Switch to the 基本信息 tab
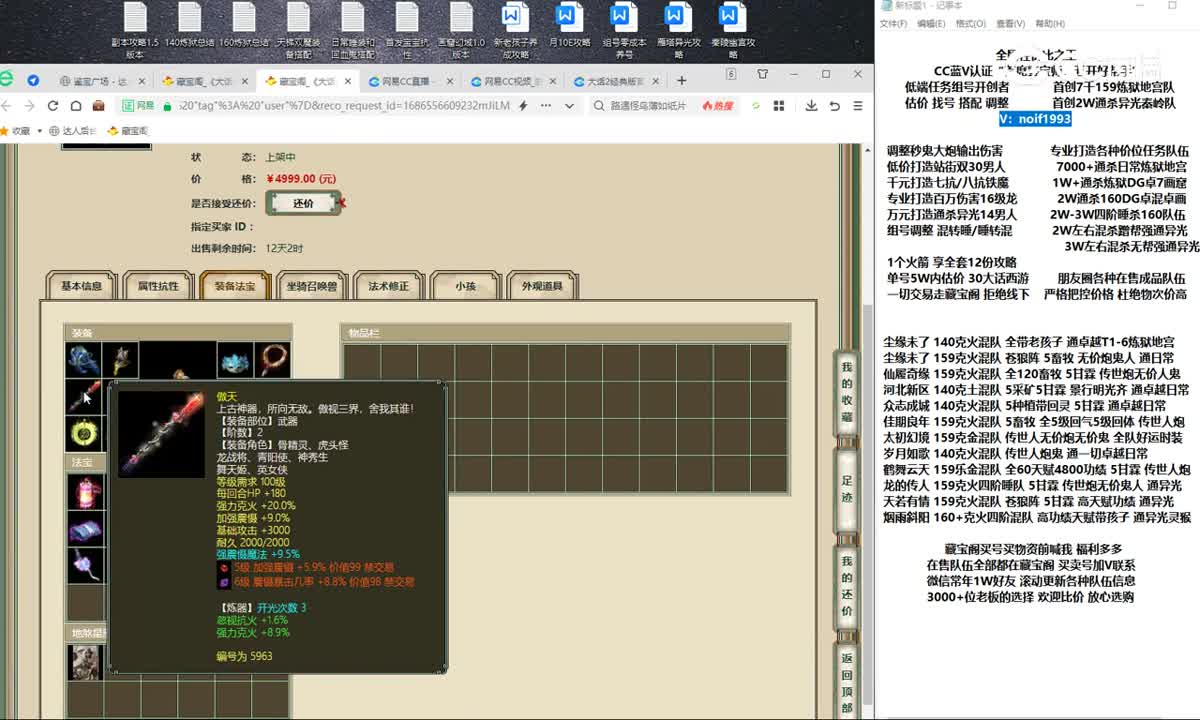This screenshot has height=720, width=1200. pos(82,286)
